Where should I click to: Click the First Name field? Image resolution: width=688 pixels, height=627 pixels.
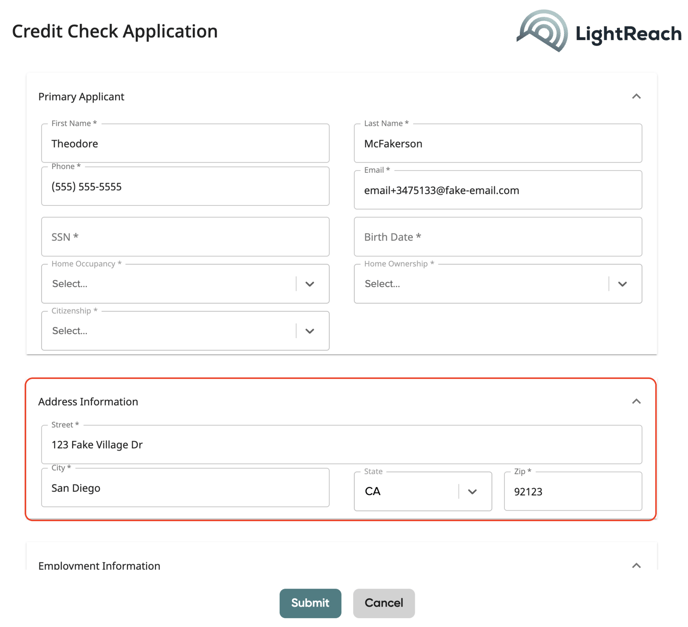185,143
